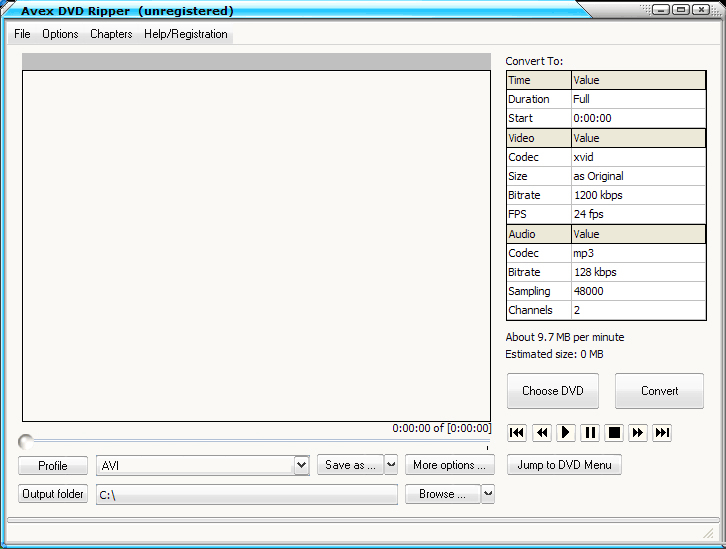Image resolution: width=726 pixels, height=549 pixels.
Task: Click the fast forward icon
Action: [638, 433]
